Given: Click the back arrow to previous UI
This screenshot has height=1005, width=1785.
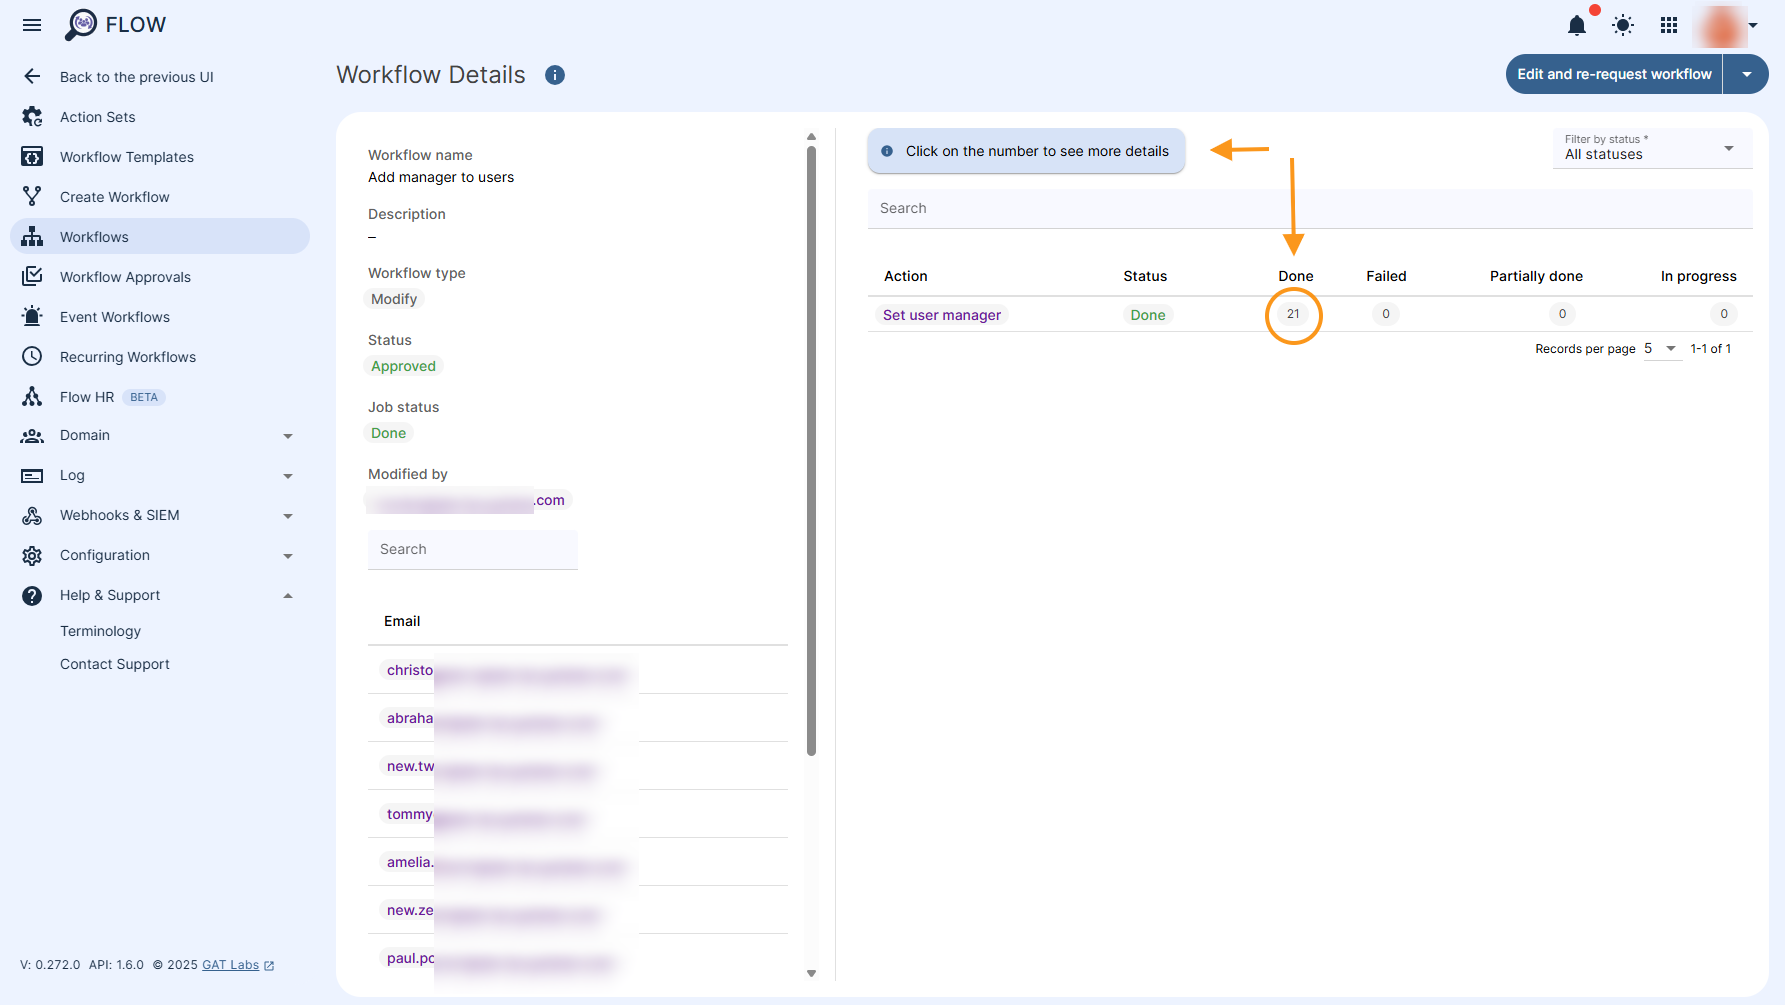Looking at the screenshot, I should 31,76.
